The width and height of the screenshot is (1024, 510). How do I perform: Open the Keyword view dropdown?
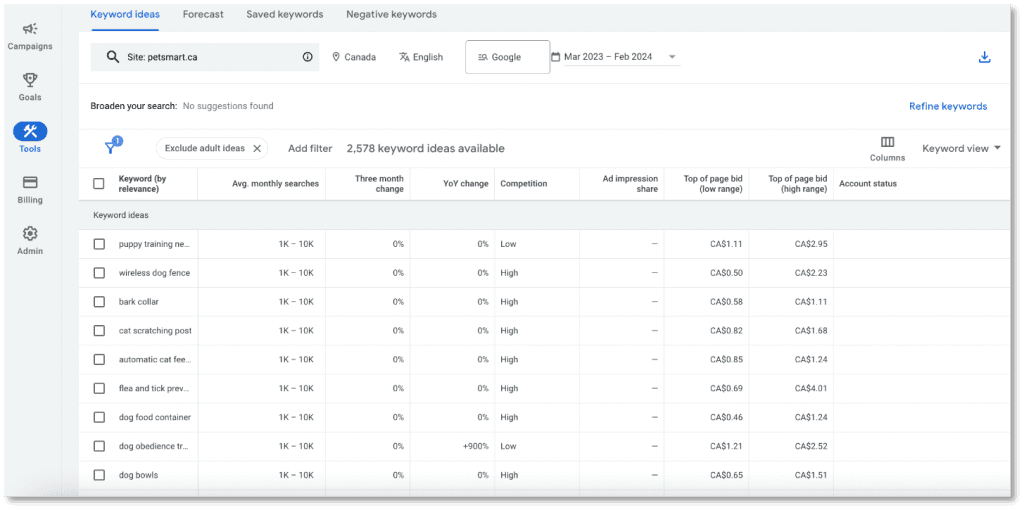[x=961, y=148]
